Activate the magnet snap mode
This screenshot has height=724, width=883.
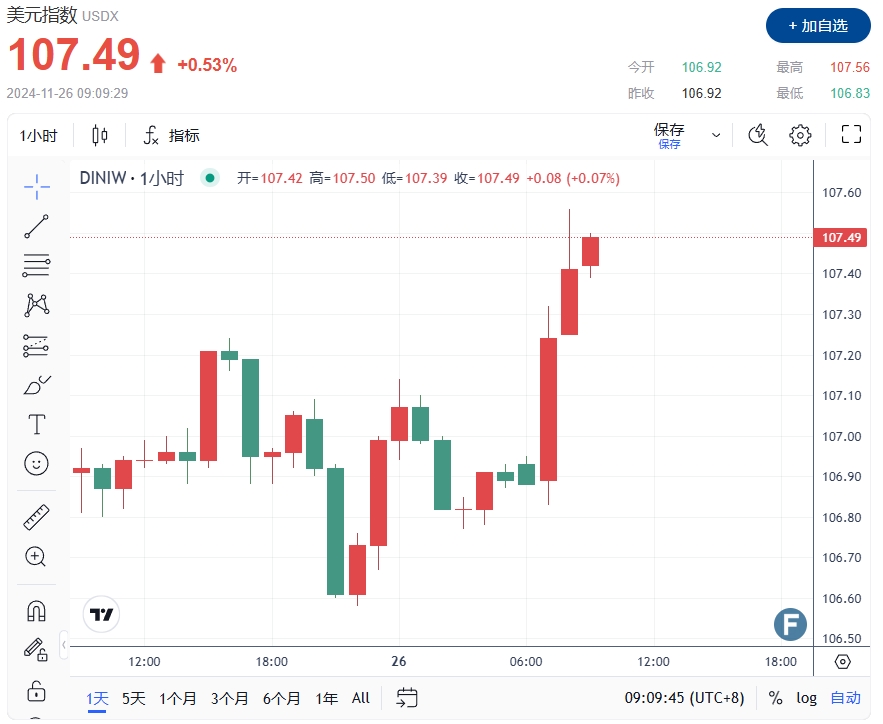(37, 610)
